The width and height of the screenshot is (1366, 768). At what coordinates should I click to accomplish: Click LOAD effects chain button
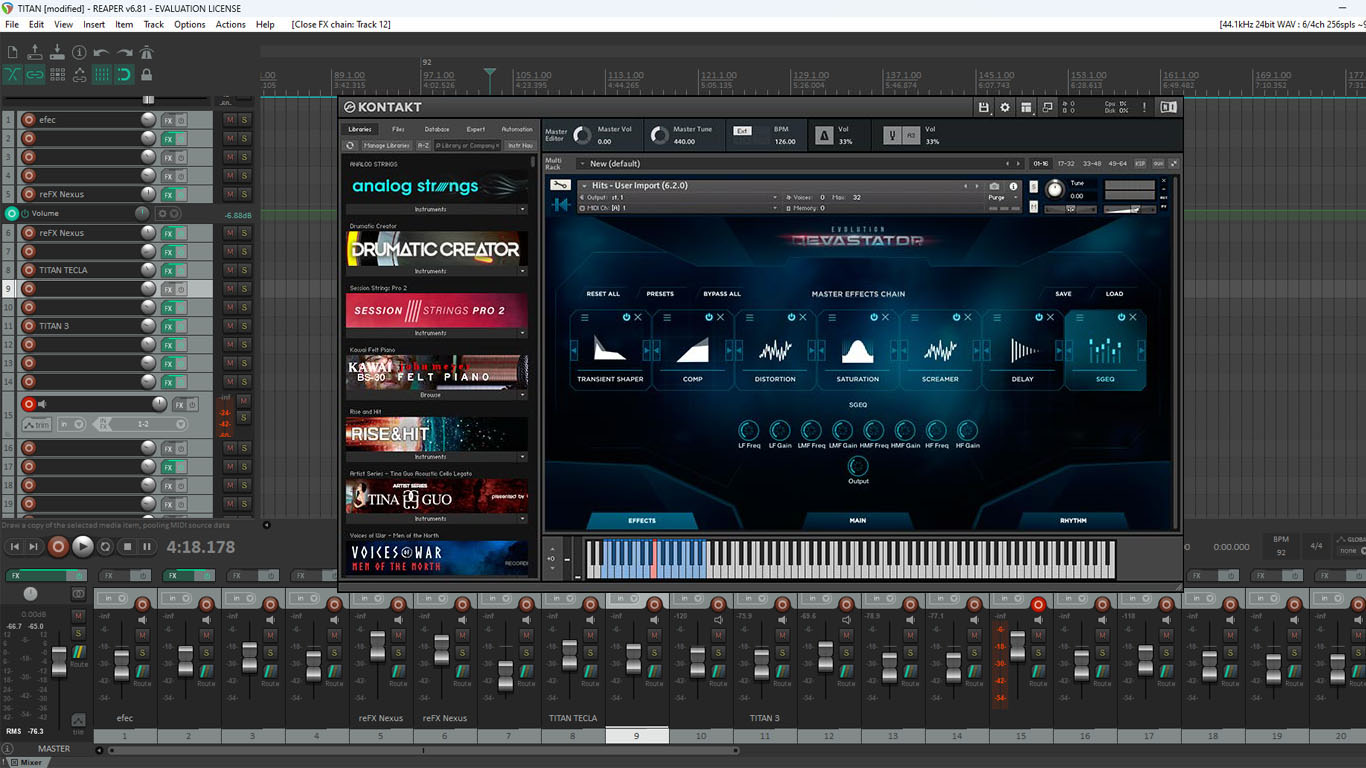click(x=1114, y=294)
